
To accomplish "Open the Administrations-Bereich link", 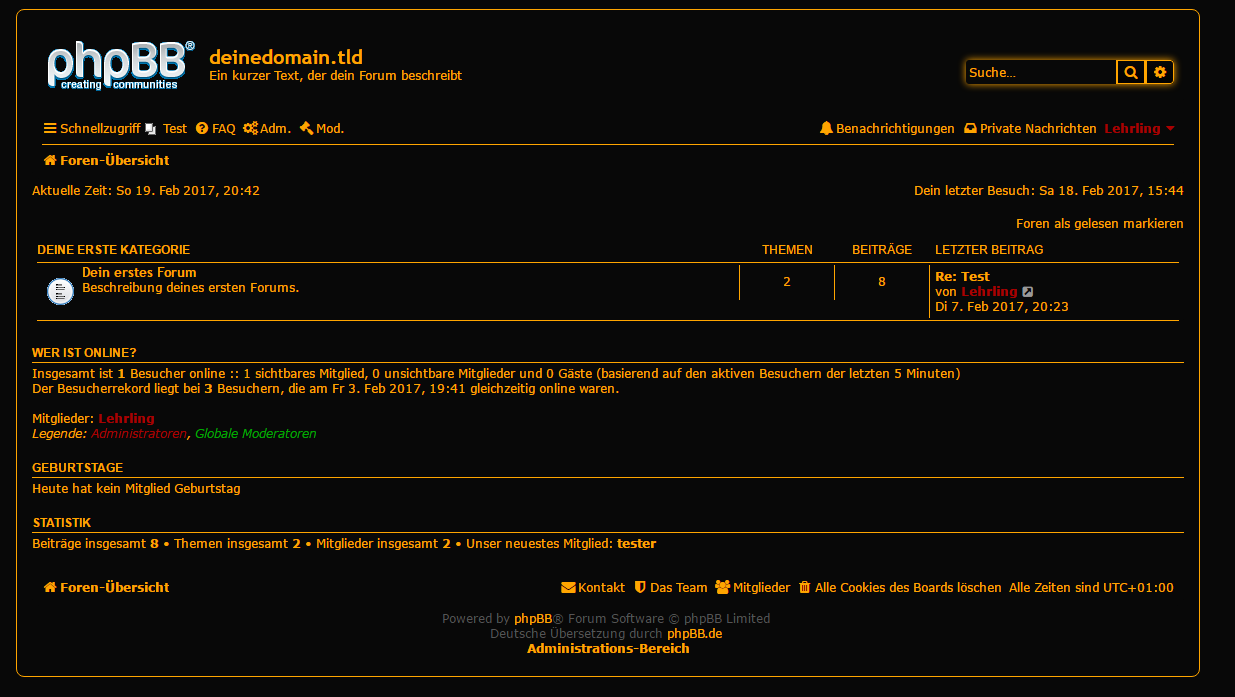I will (x=608, y=649).
